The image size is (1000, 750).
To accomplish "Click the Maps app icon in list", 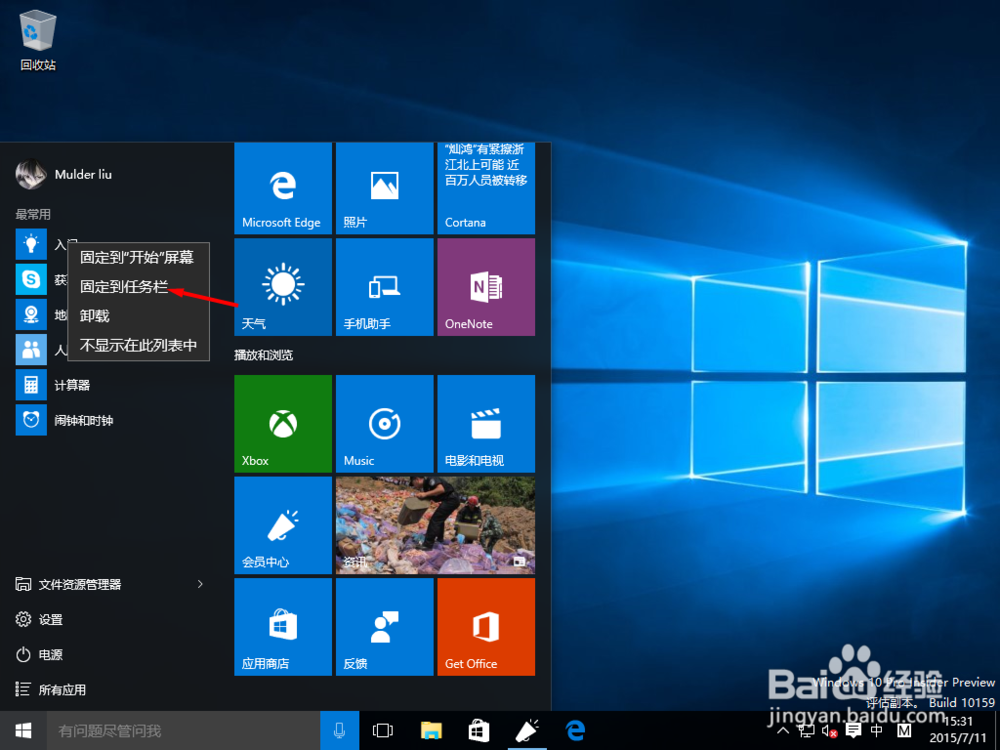I will coord(31,314).
